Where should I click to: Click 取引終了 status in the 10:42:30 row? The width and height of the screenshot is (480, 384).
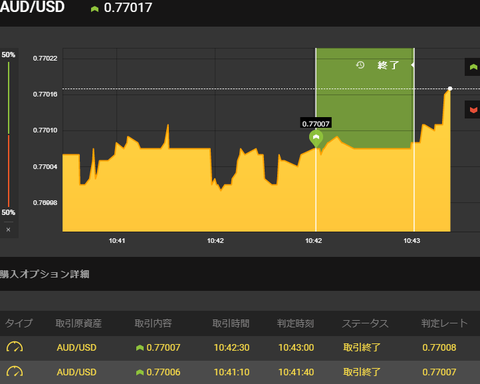[362, 348]
